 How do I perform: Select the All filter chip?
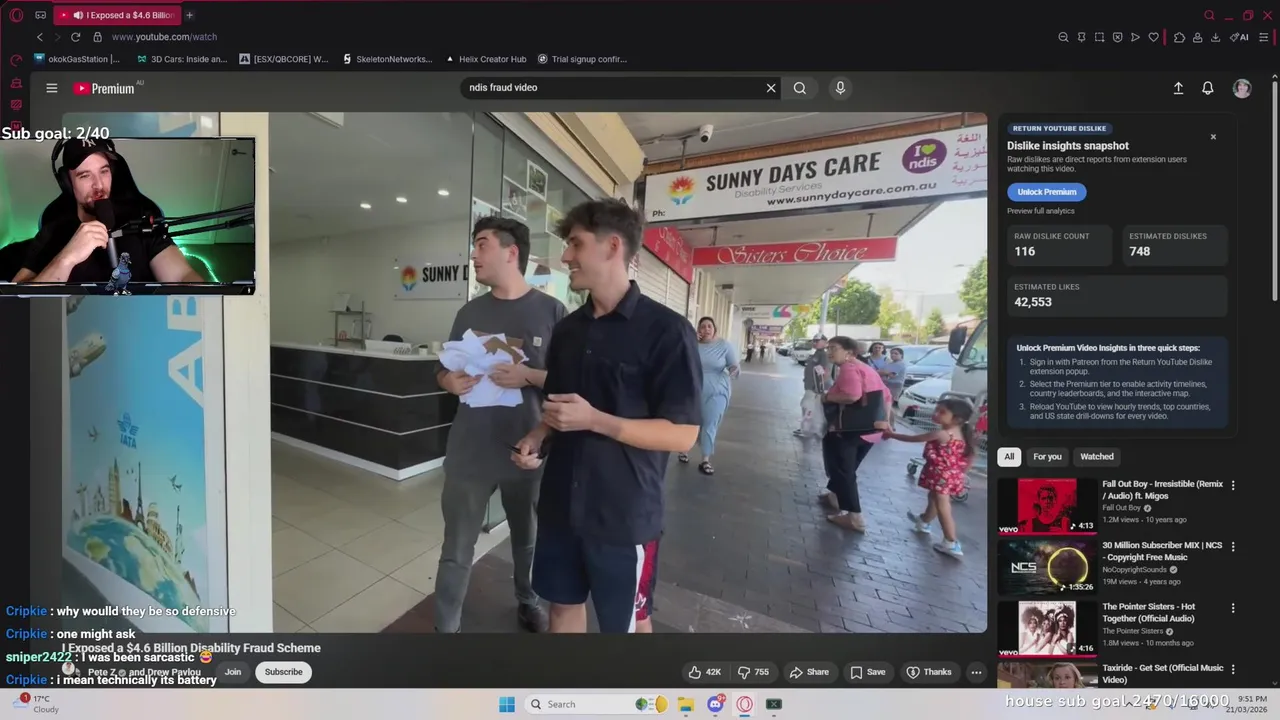click(1009, 457)
